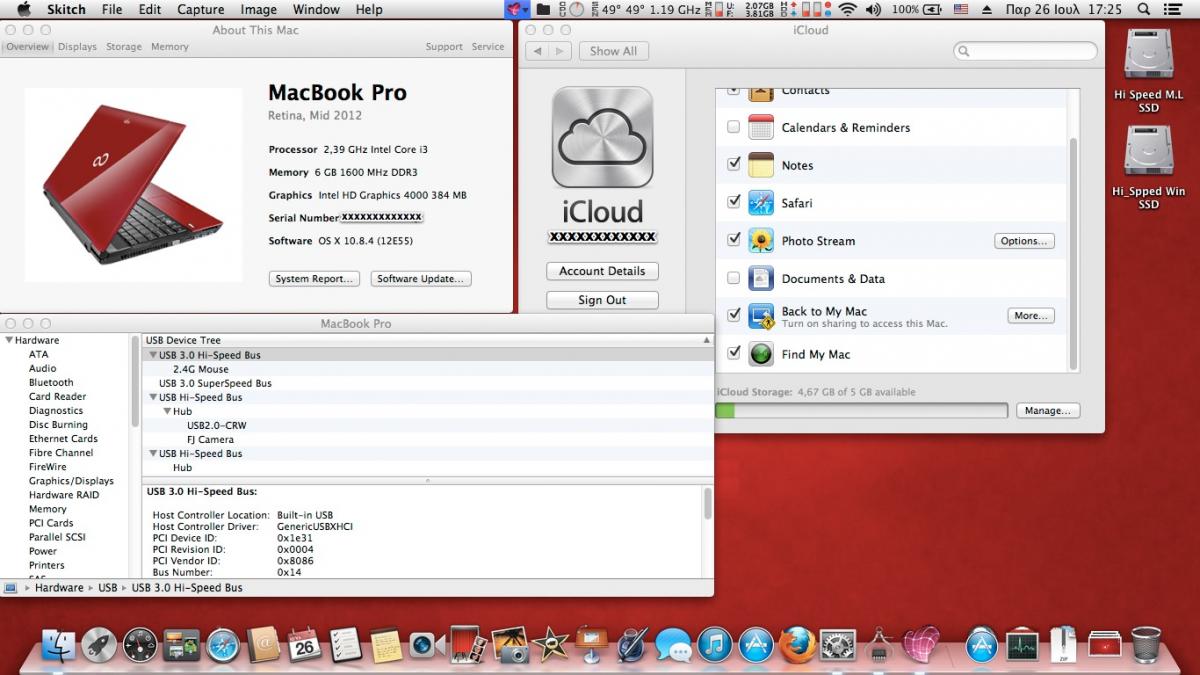
Task: Select FJ Camera in USB tree
Action: 210,439
